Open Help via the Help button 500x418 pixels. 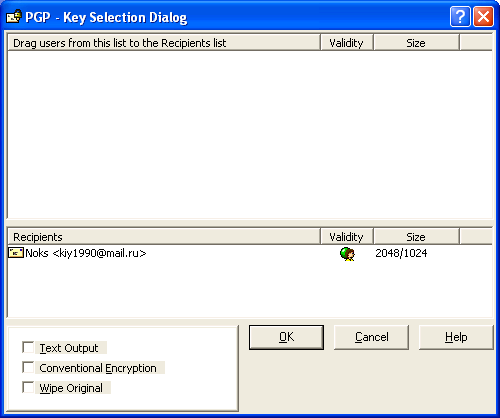pos(456,337)
